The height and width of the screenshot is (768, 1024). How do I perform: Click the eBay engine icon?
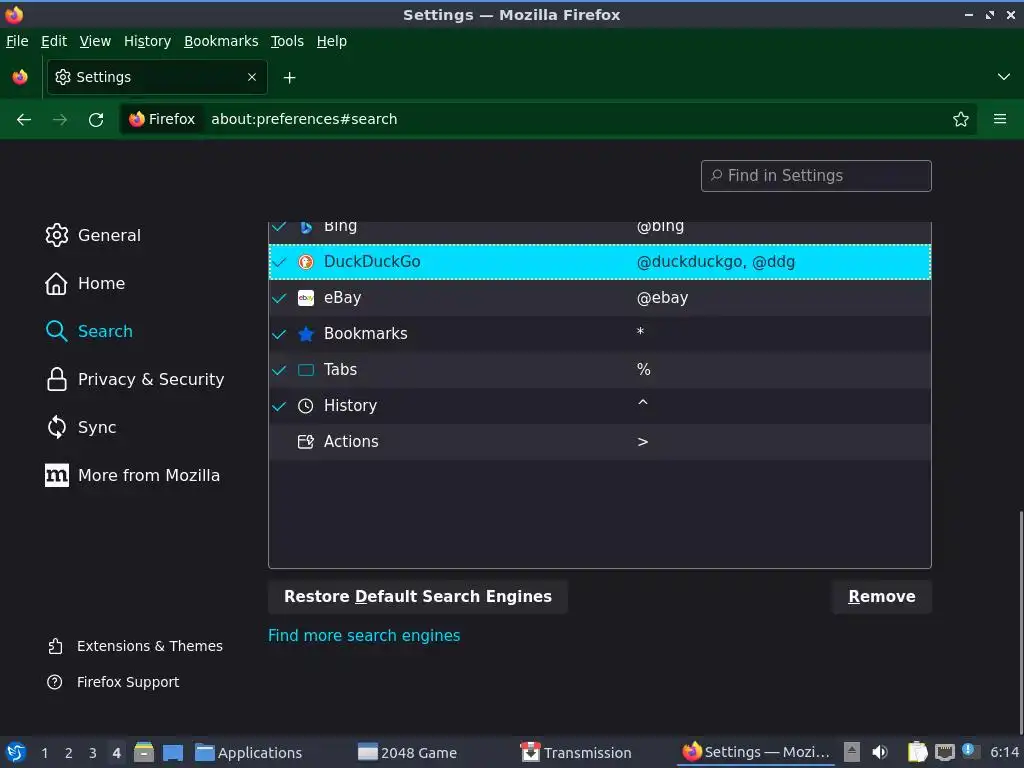pyautogui.click(x=306, y=298)
